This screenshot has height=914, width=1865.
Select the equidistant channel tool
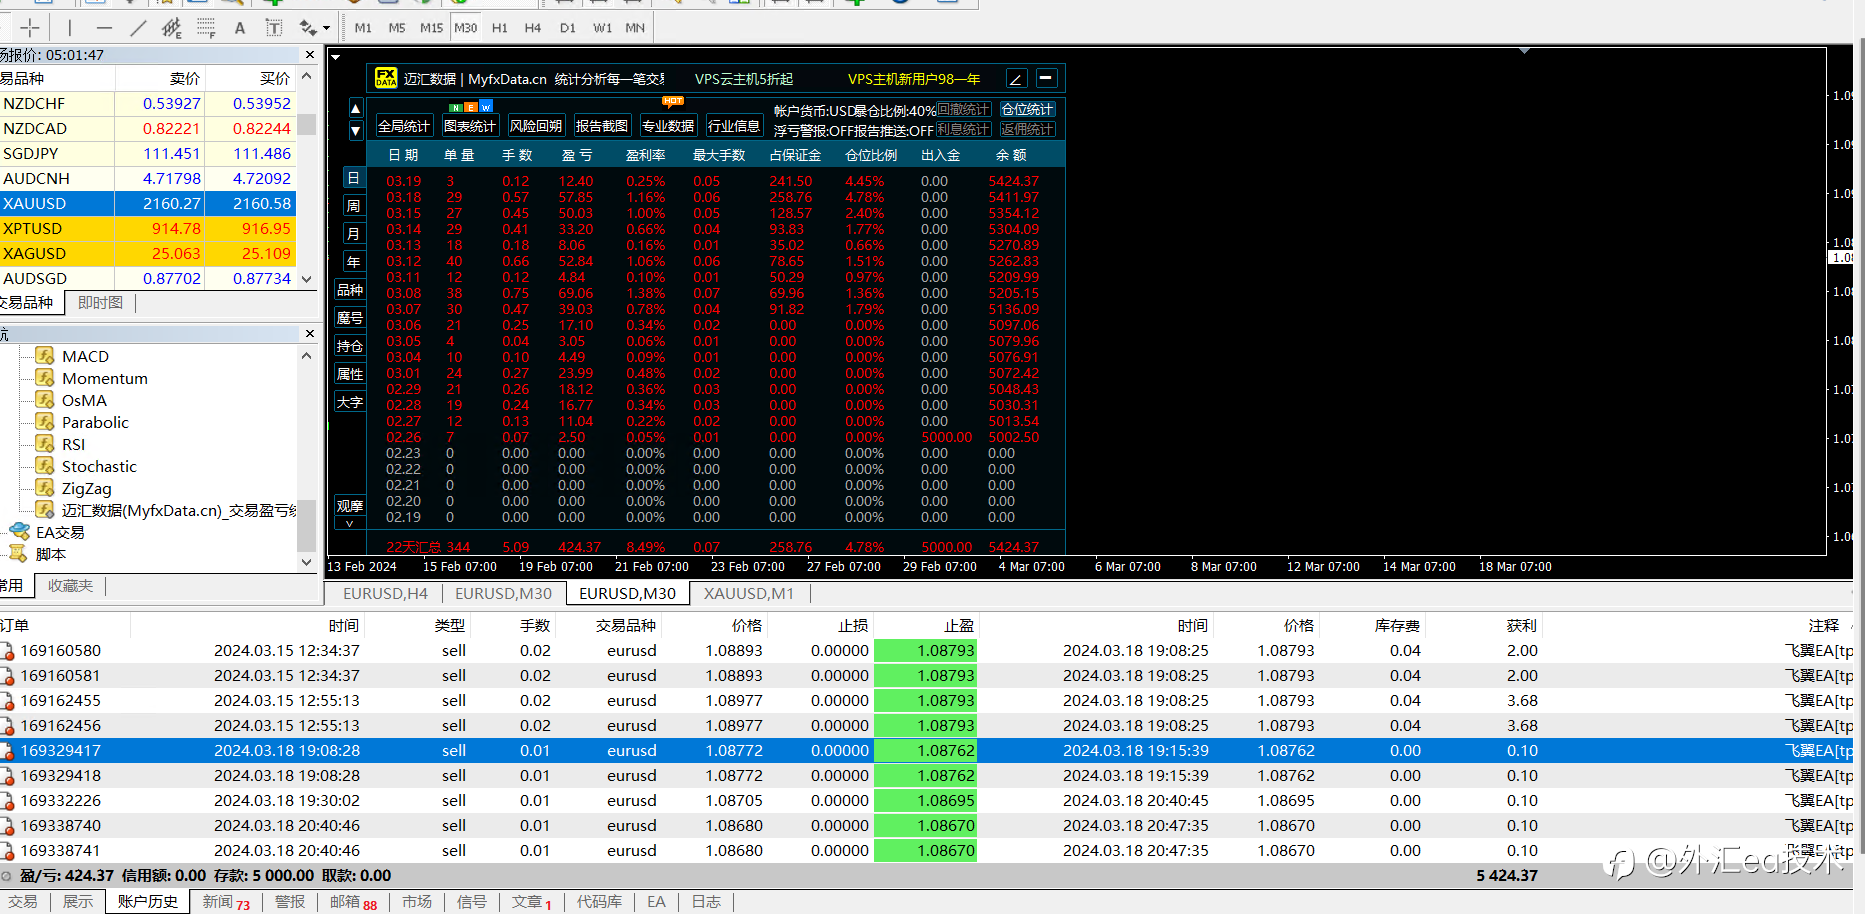coord(172,28)
